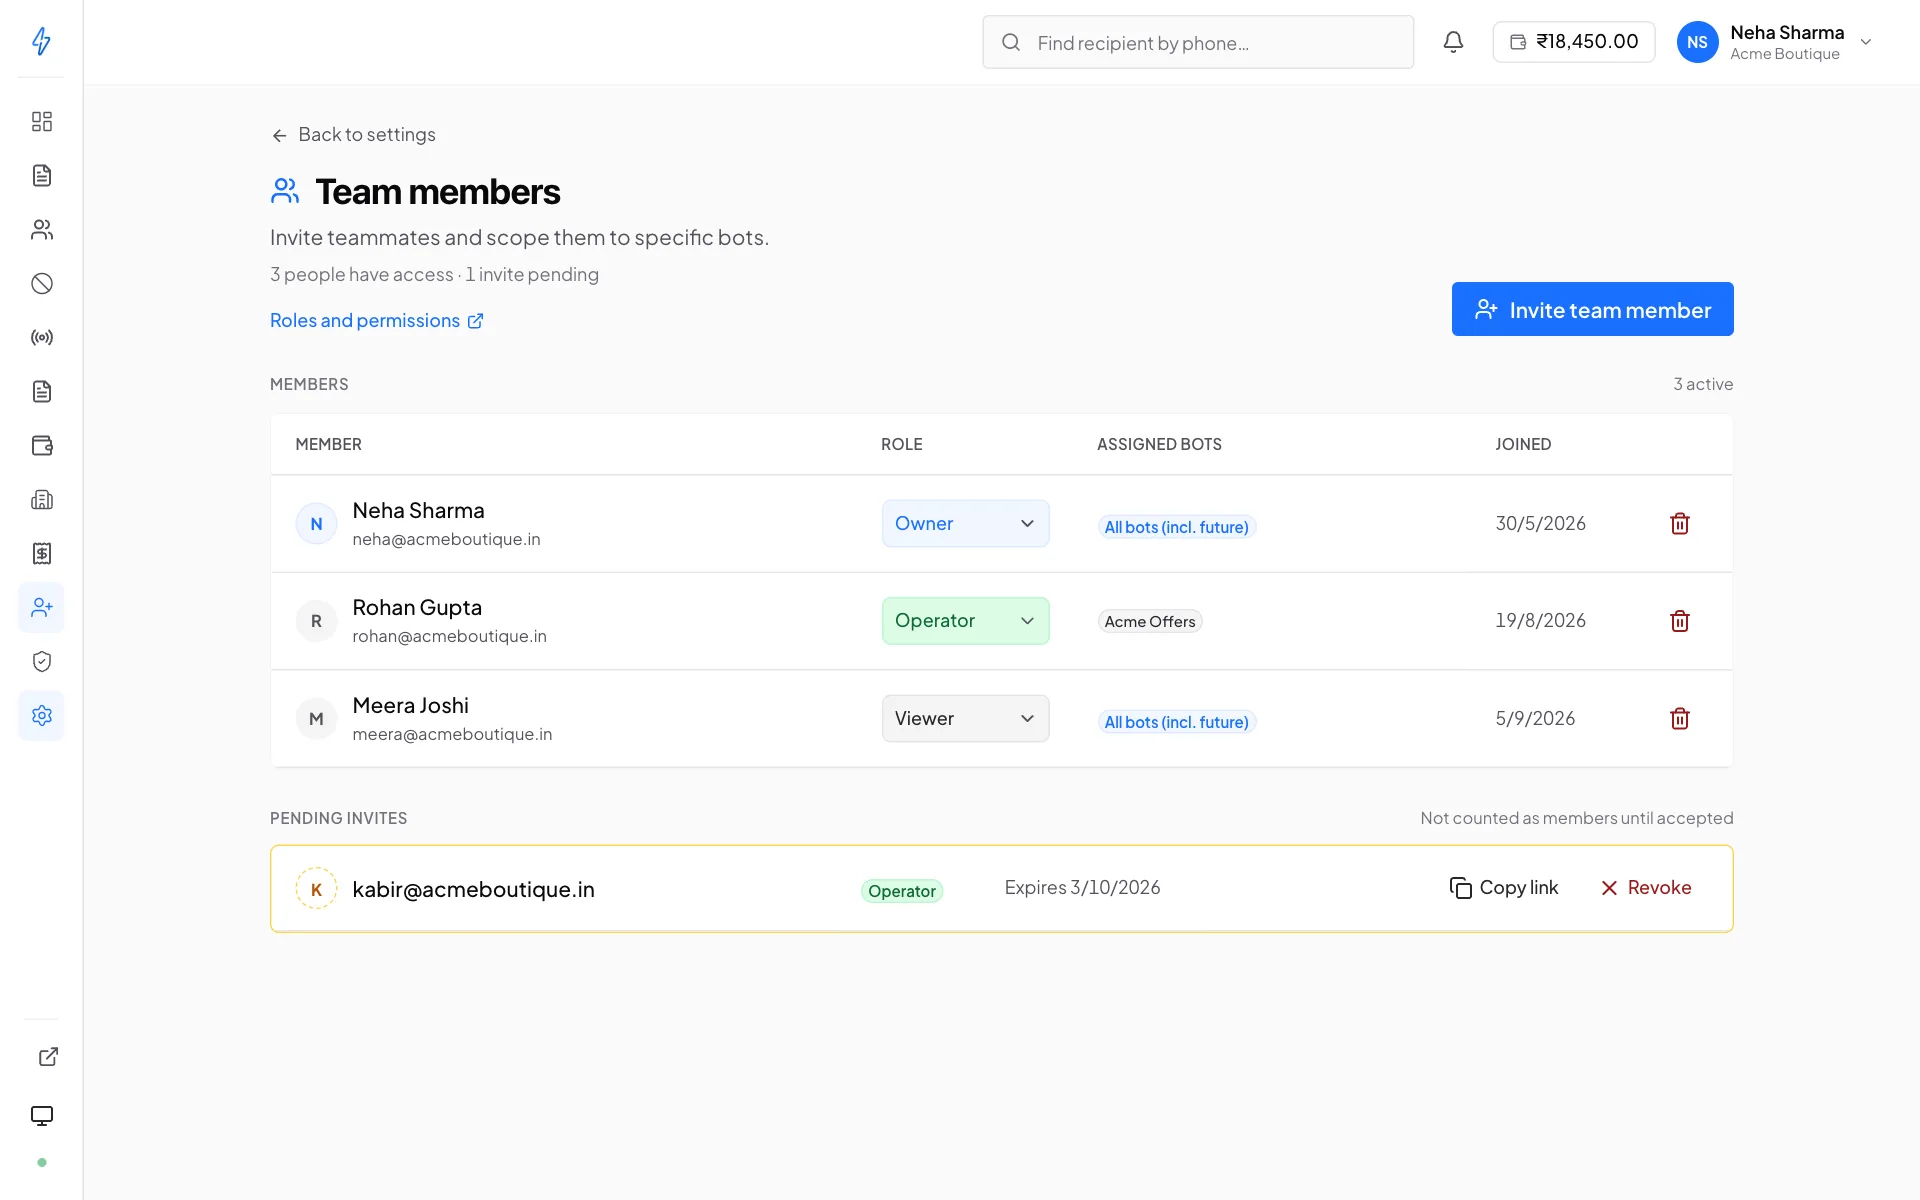
Task: Open the settings gear icon in sidebar
Action: [41, 716]
